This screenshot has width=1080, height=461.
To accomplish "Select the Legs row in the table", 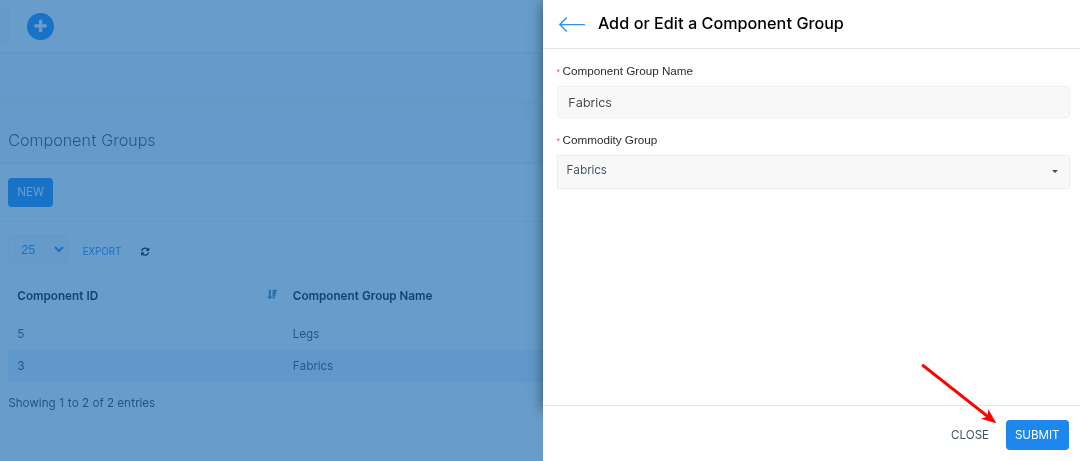I will 306,334.
